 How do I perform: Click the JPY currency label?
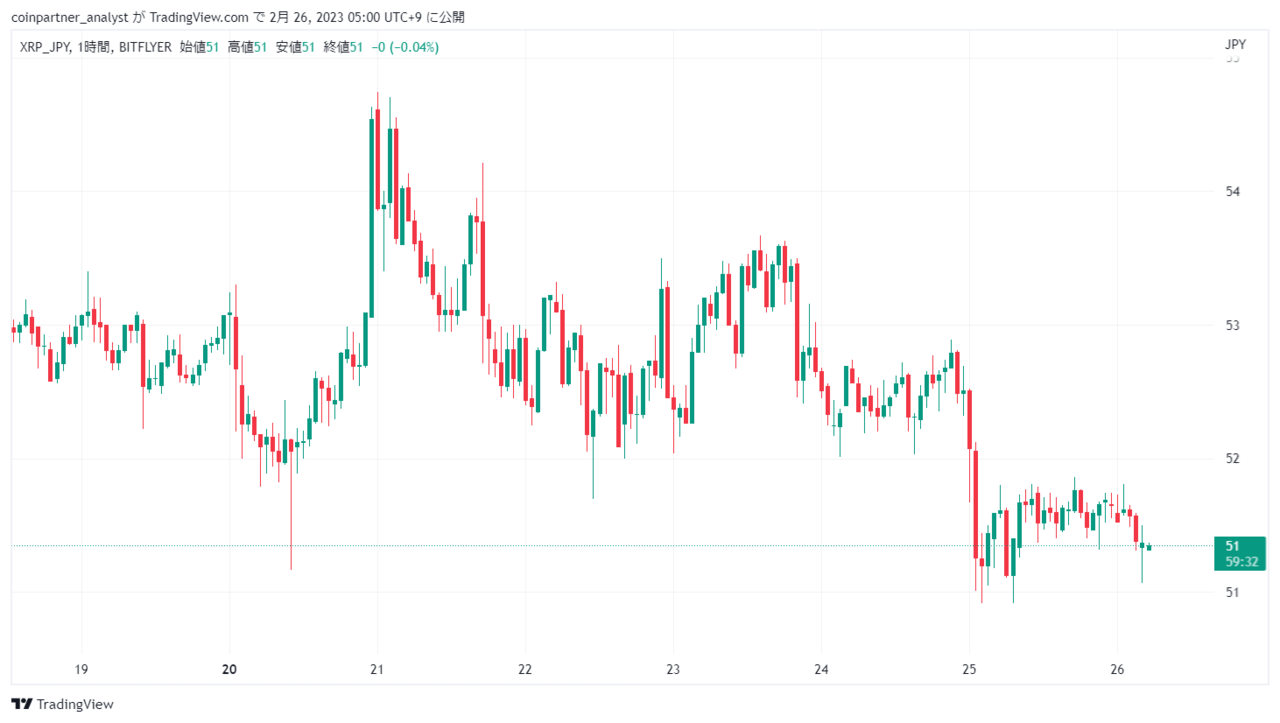tap(1235, 45)
